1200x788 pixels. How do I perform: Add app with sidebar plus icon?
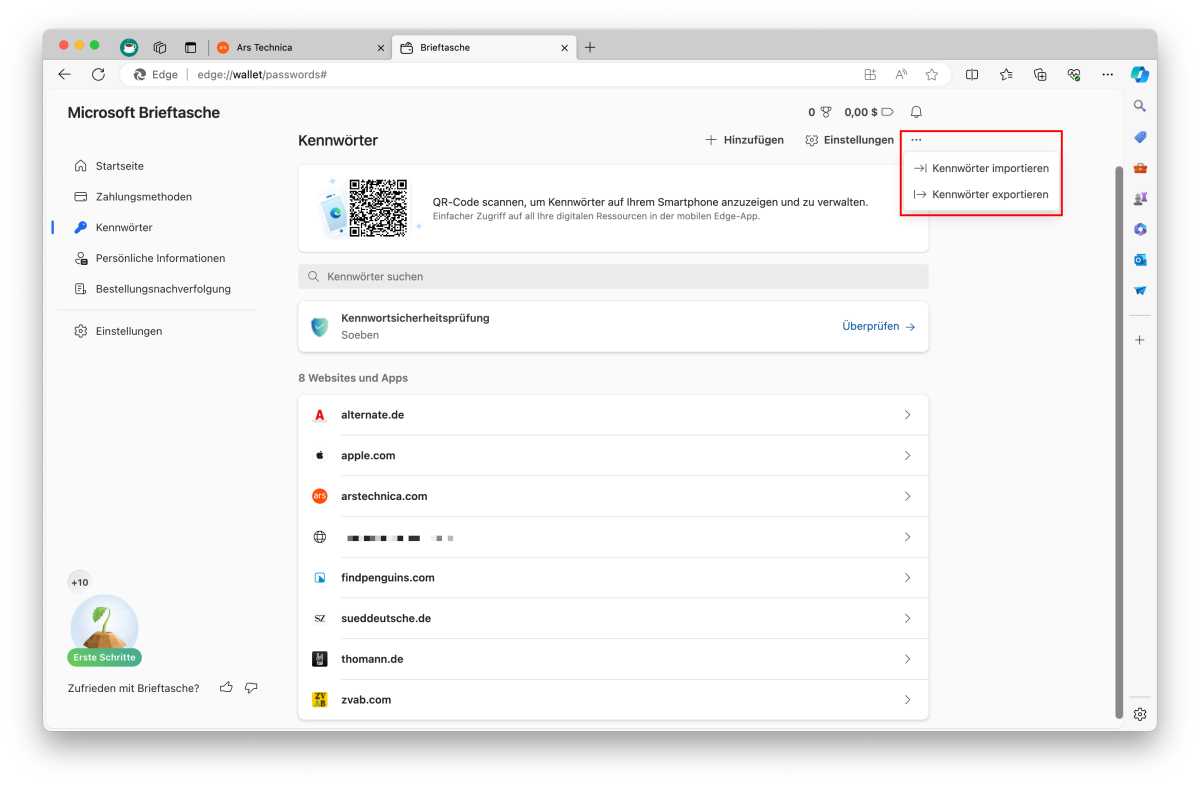coord(1140,340)
